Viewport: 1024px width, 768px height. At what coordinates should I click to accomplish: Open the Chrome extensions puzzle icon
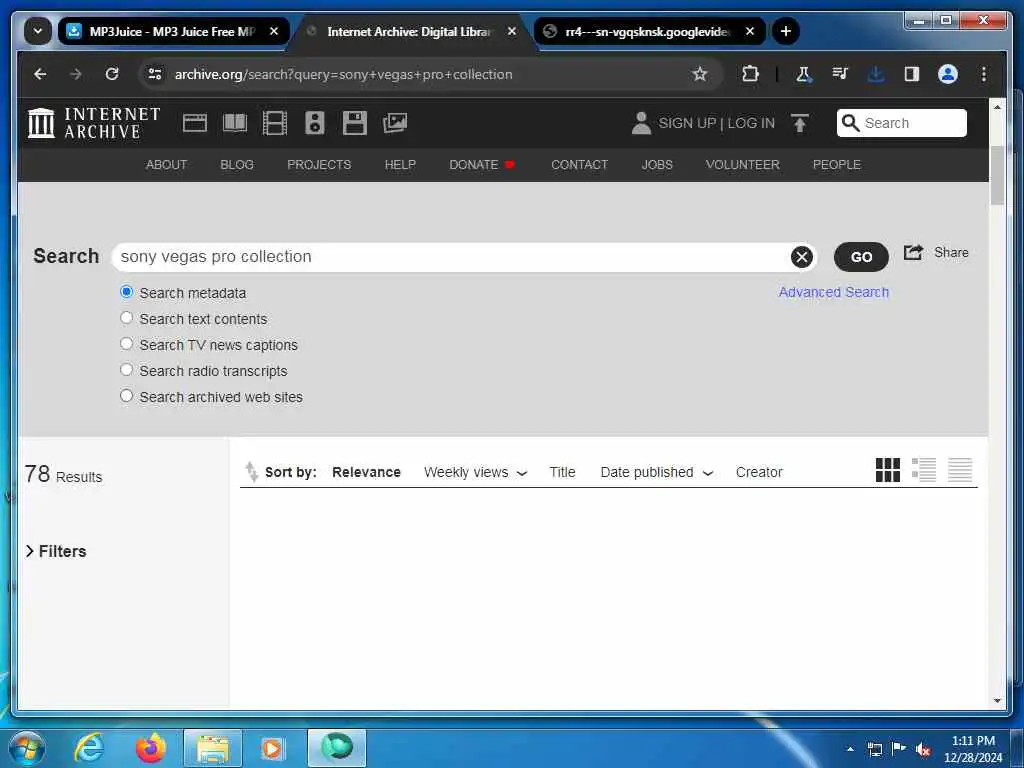click(750, 74)
